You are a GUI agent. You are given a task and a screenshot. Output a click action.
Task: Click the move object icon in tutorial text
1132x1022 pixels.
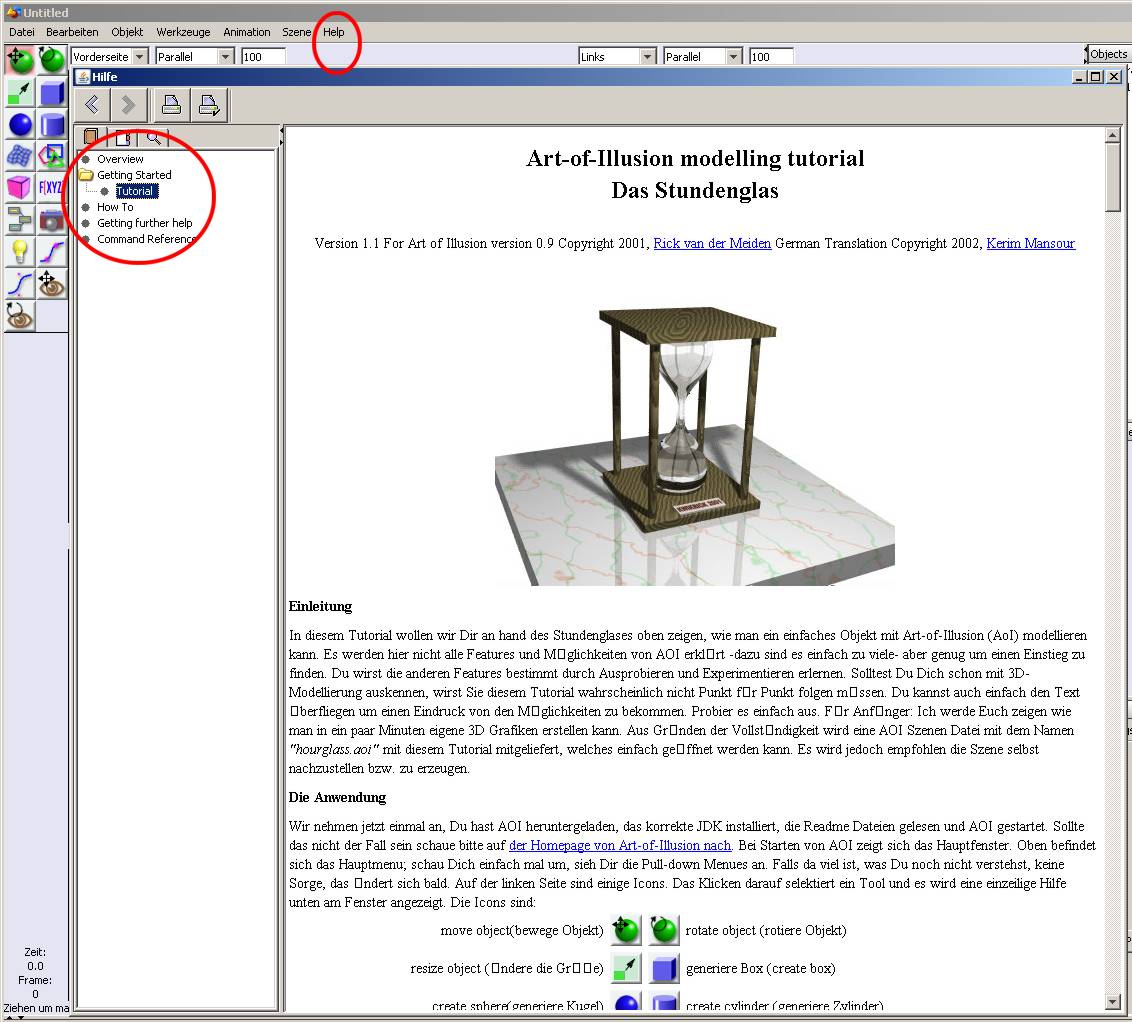626,930
